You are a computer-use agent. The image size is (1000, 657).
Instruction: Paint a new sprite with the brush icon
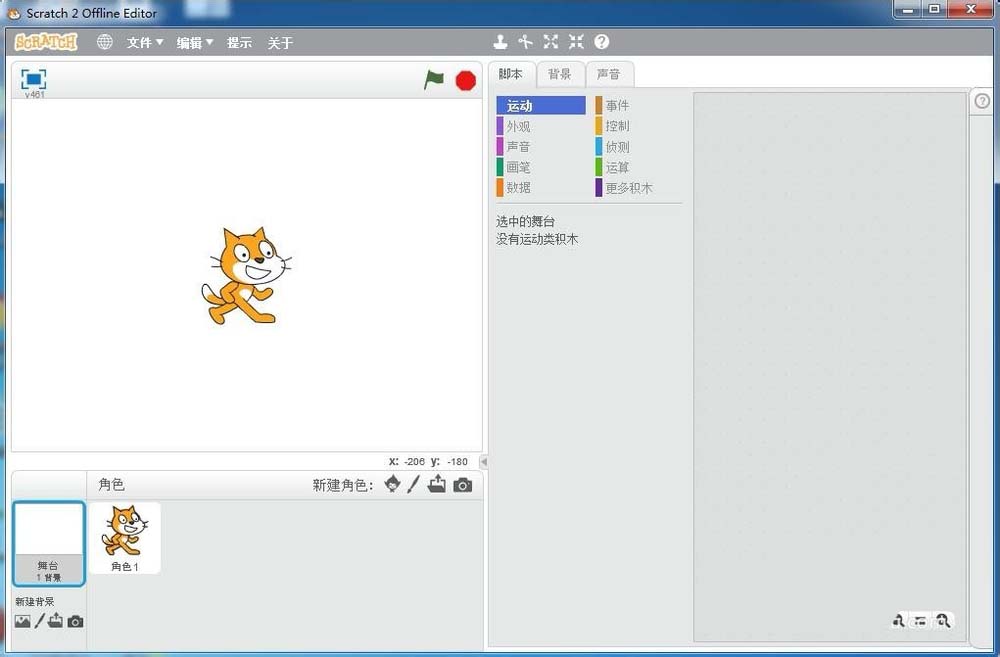[x=413, y=485]
